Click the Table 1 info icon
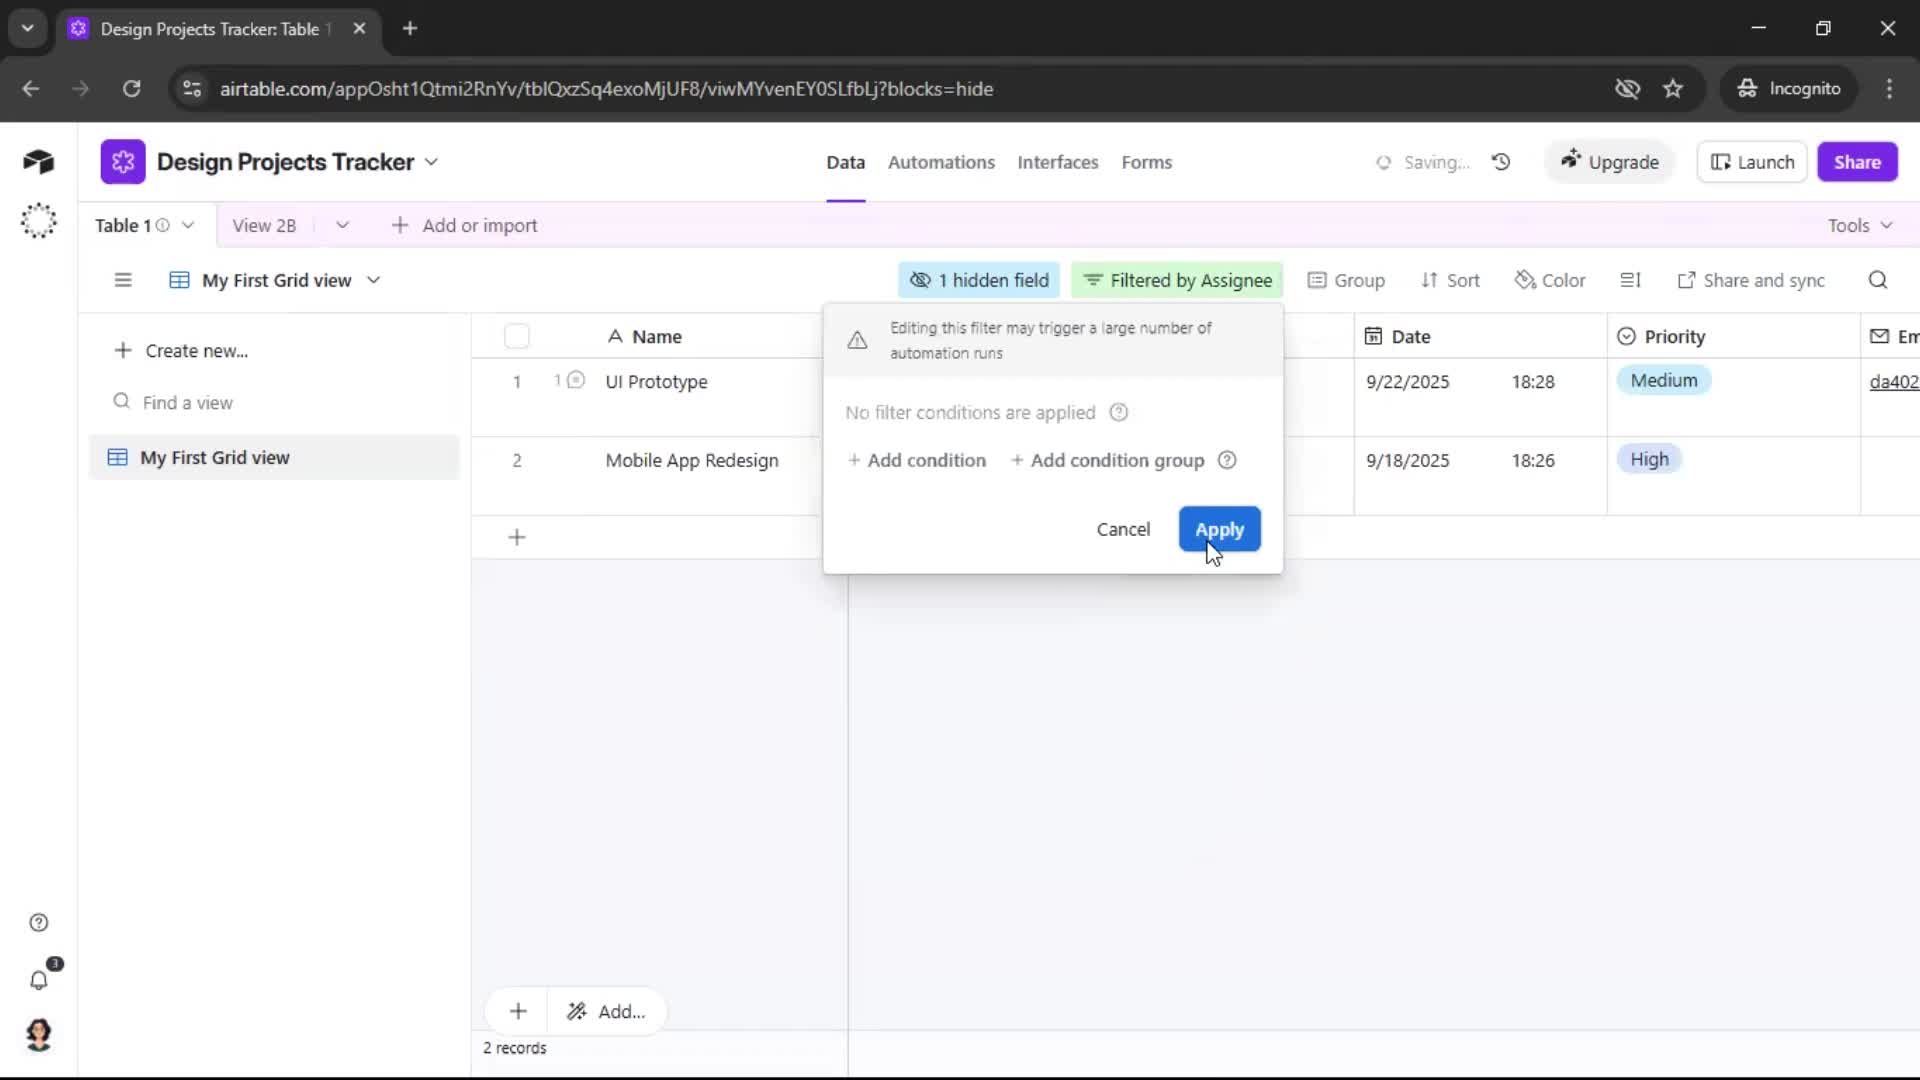The width and height of the screenshot is (1920, 1080). click(162, 226)
